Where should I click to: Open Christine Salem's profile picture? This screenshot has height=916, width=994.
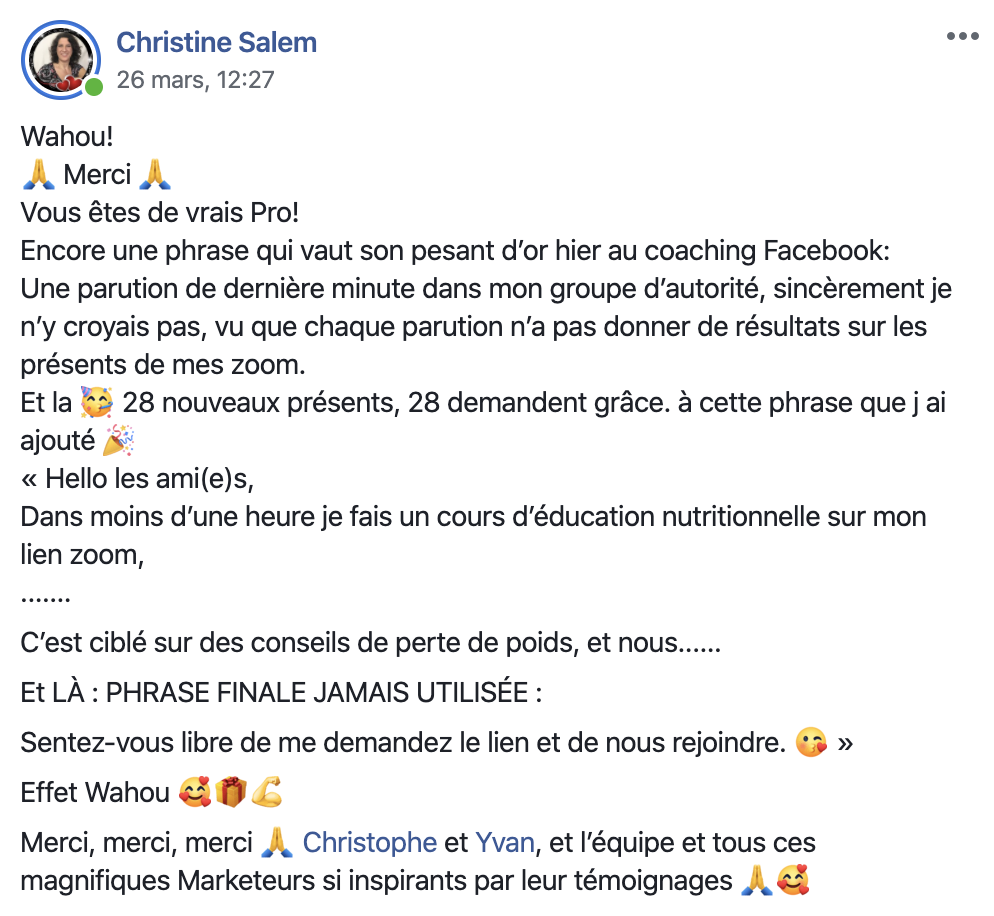click(x=61, y=60)
